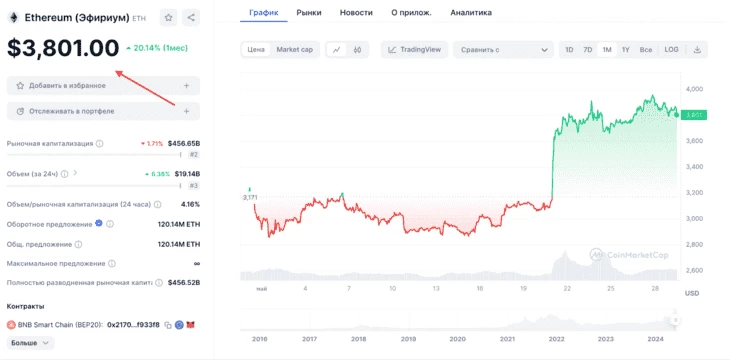Screen dimensions: 730x360
Task: Click 2020 on the bottom year timeline
Action: tap(458, 339)
